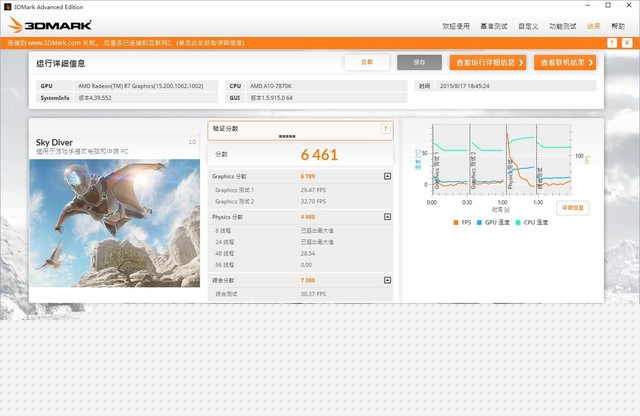Click the arrow on 查看运行详细信息 button

[521, 62]
